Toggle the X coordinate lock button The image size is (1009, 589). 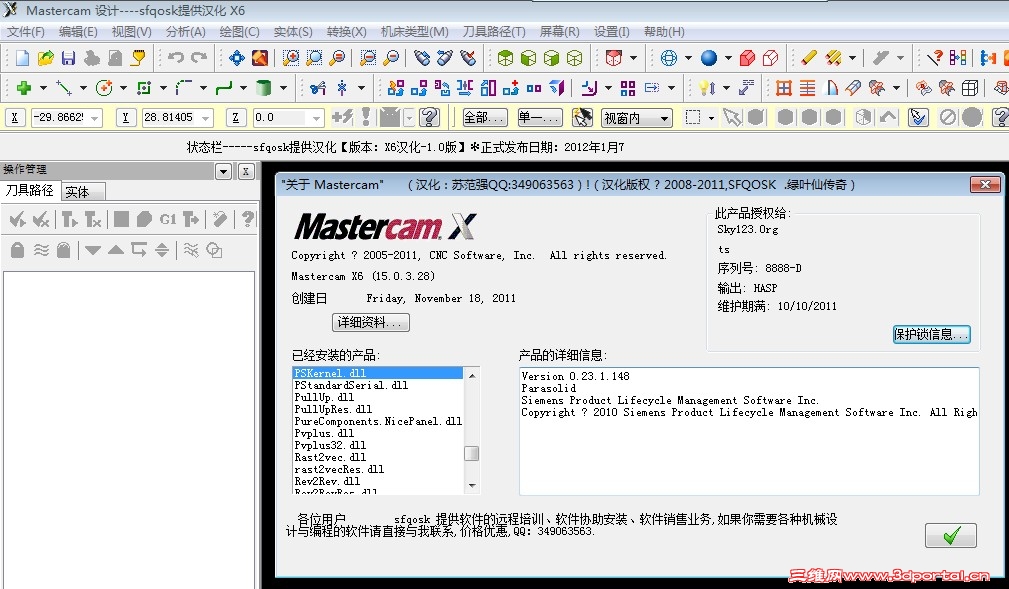pyautogui.click(x=15, y=117)
